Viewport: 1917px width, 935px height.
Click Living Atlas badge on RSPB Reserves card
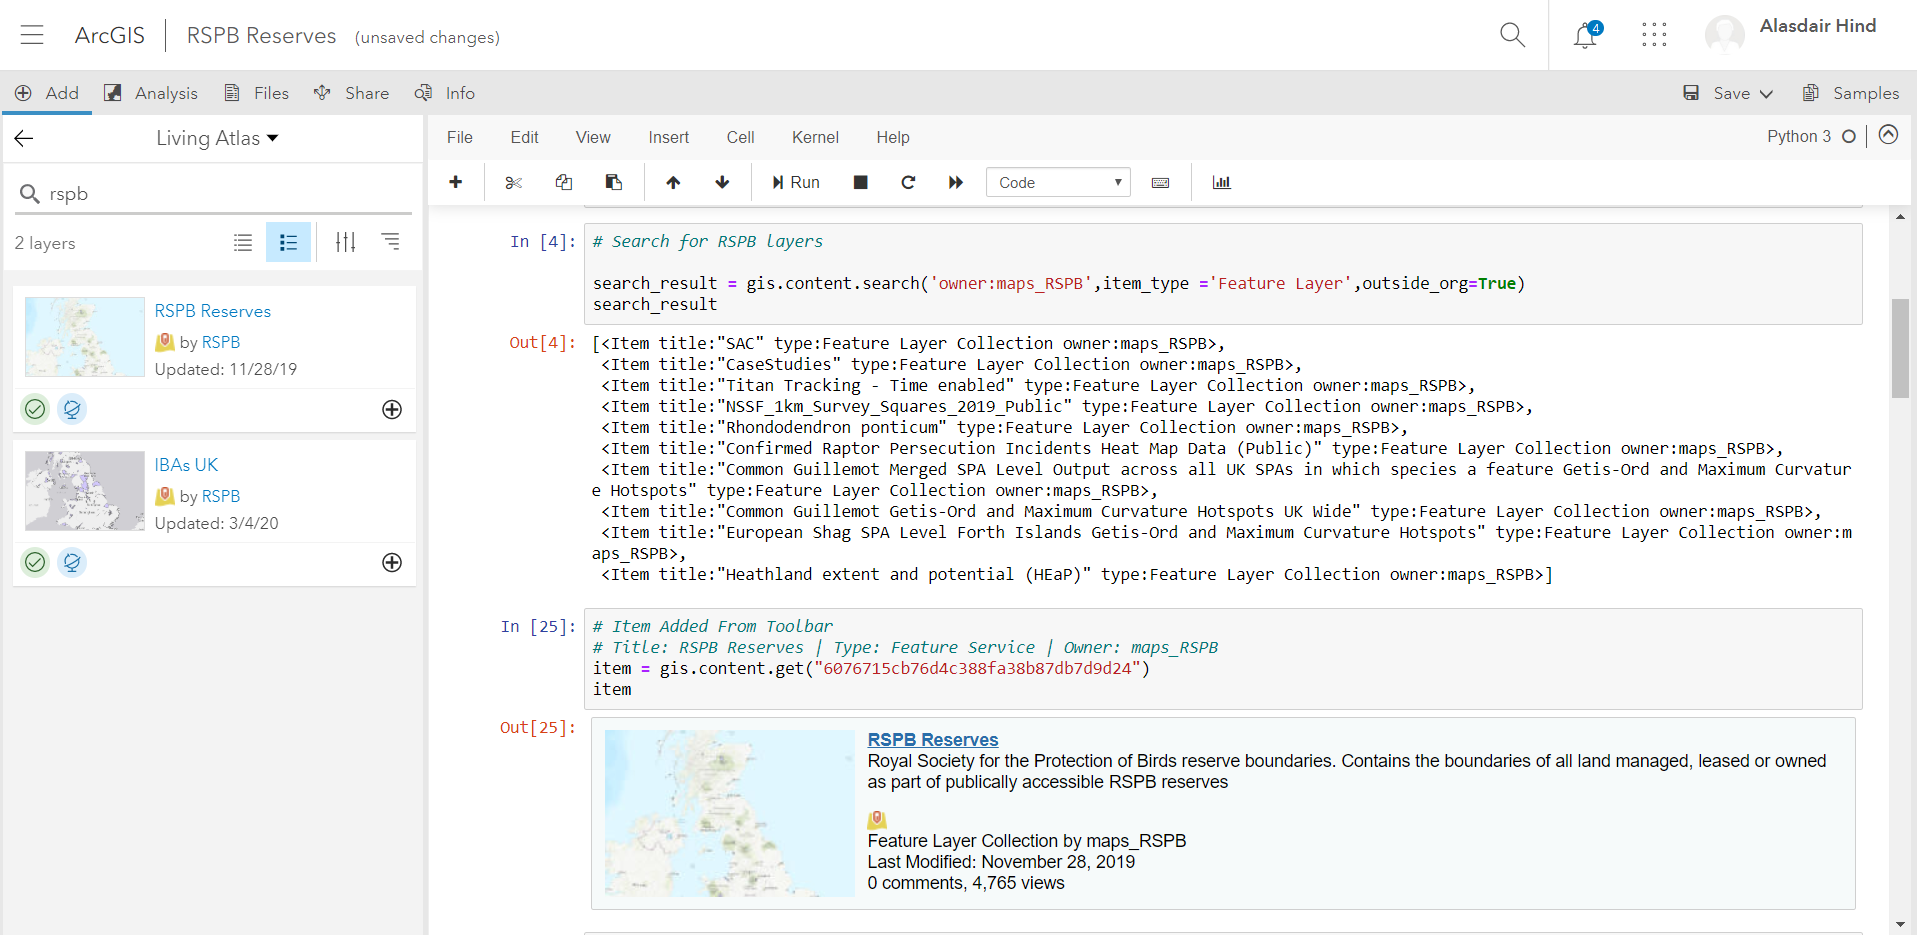click(72, 409)
